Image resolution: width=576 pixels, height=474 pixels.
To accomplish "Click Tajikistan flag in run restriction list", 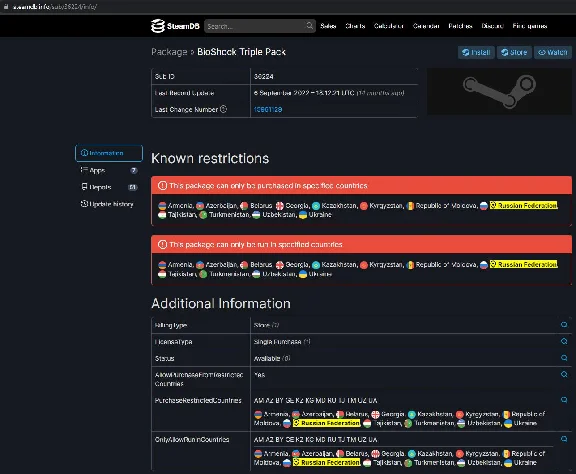I will (x=162, y=274).
